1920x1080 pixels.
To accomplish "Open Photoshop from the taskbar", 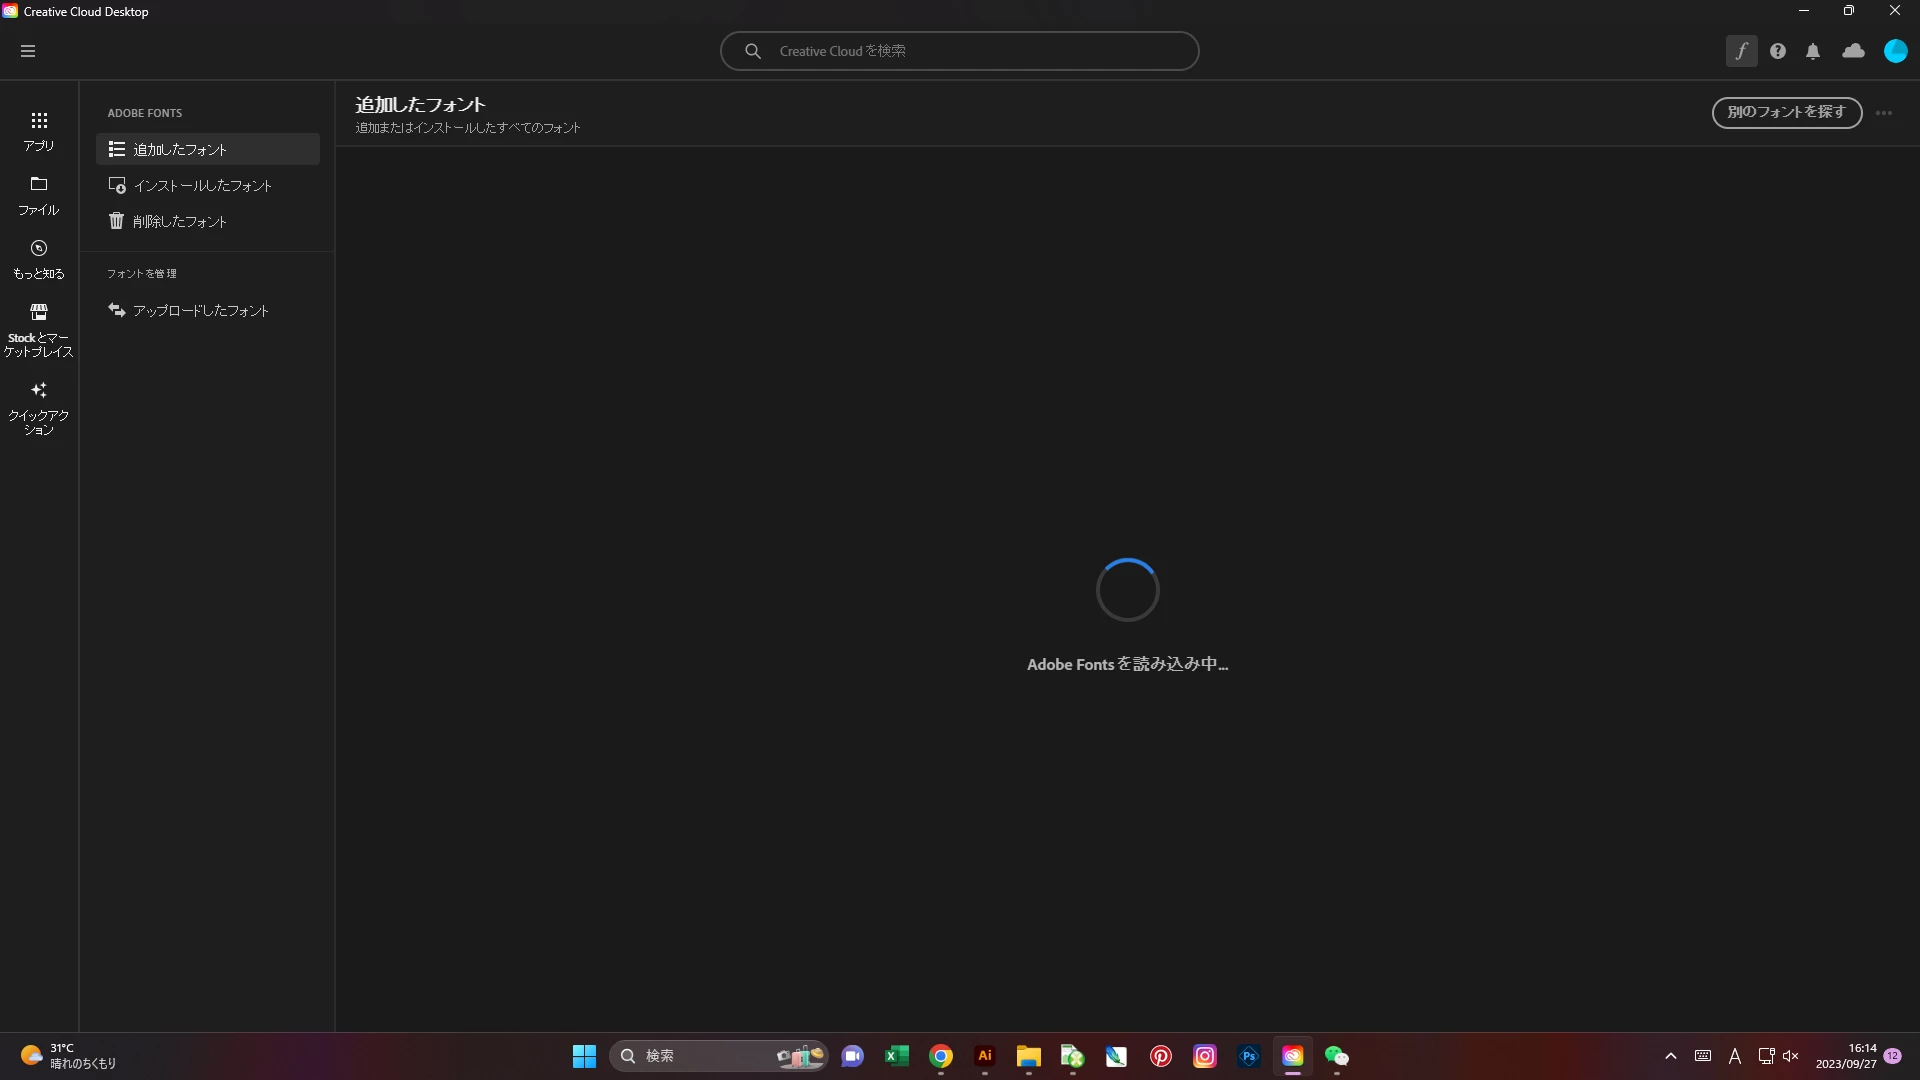I will point(1248,1056).
